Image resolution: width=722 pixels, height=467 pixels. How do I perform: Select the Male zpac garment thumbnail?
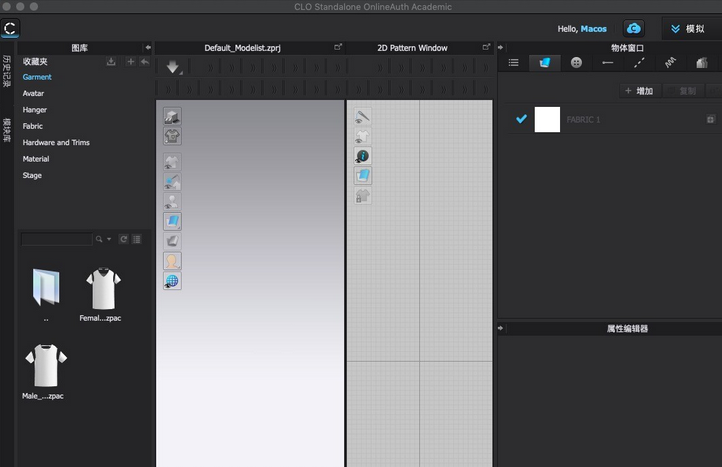[44, 370]
